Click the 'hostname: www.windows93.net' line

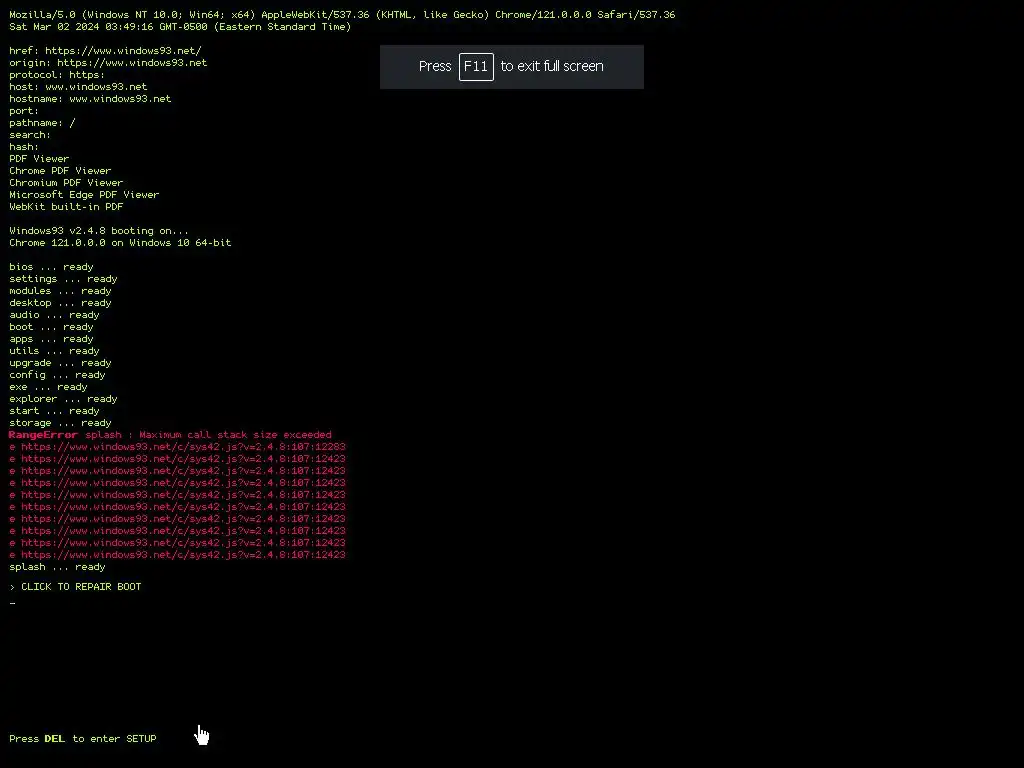click(x=90, y=99)
